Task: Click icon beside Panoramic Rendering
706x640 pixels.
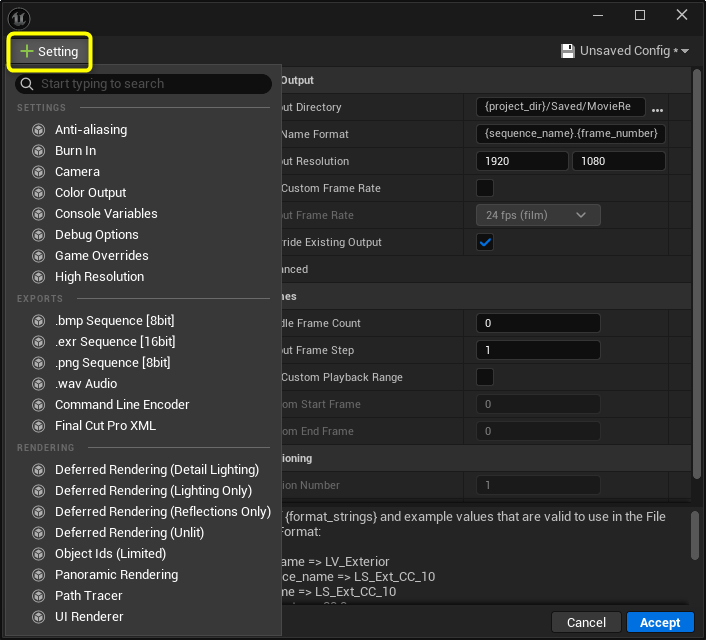Action: click(x=39, y=575)
